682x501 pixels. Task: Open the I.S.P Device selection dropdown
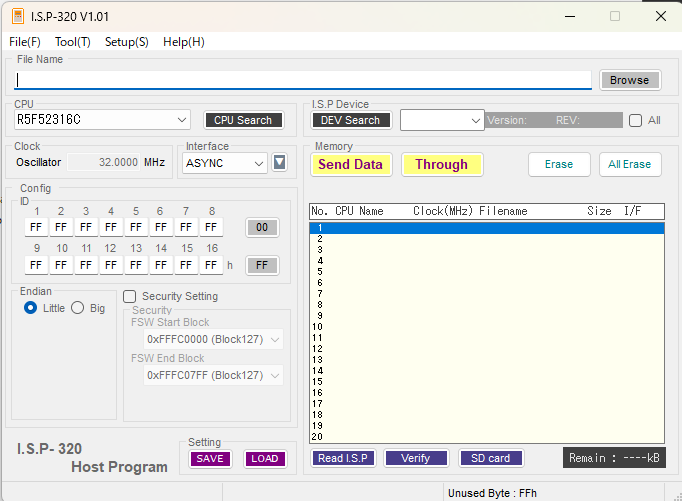[x=442, y=120]
